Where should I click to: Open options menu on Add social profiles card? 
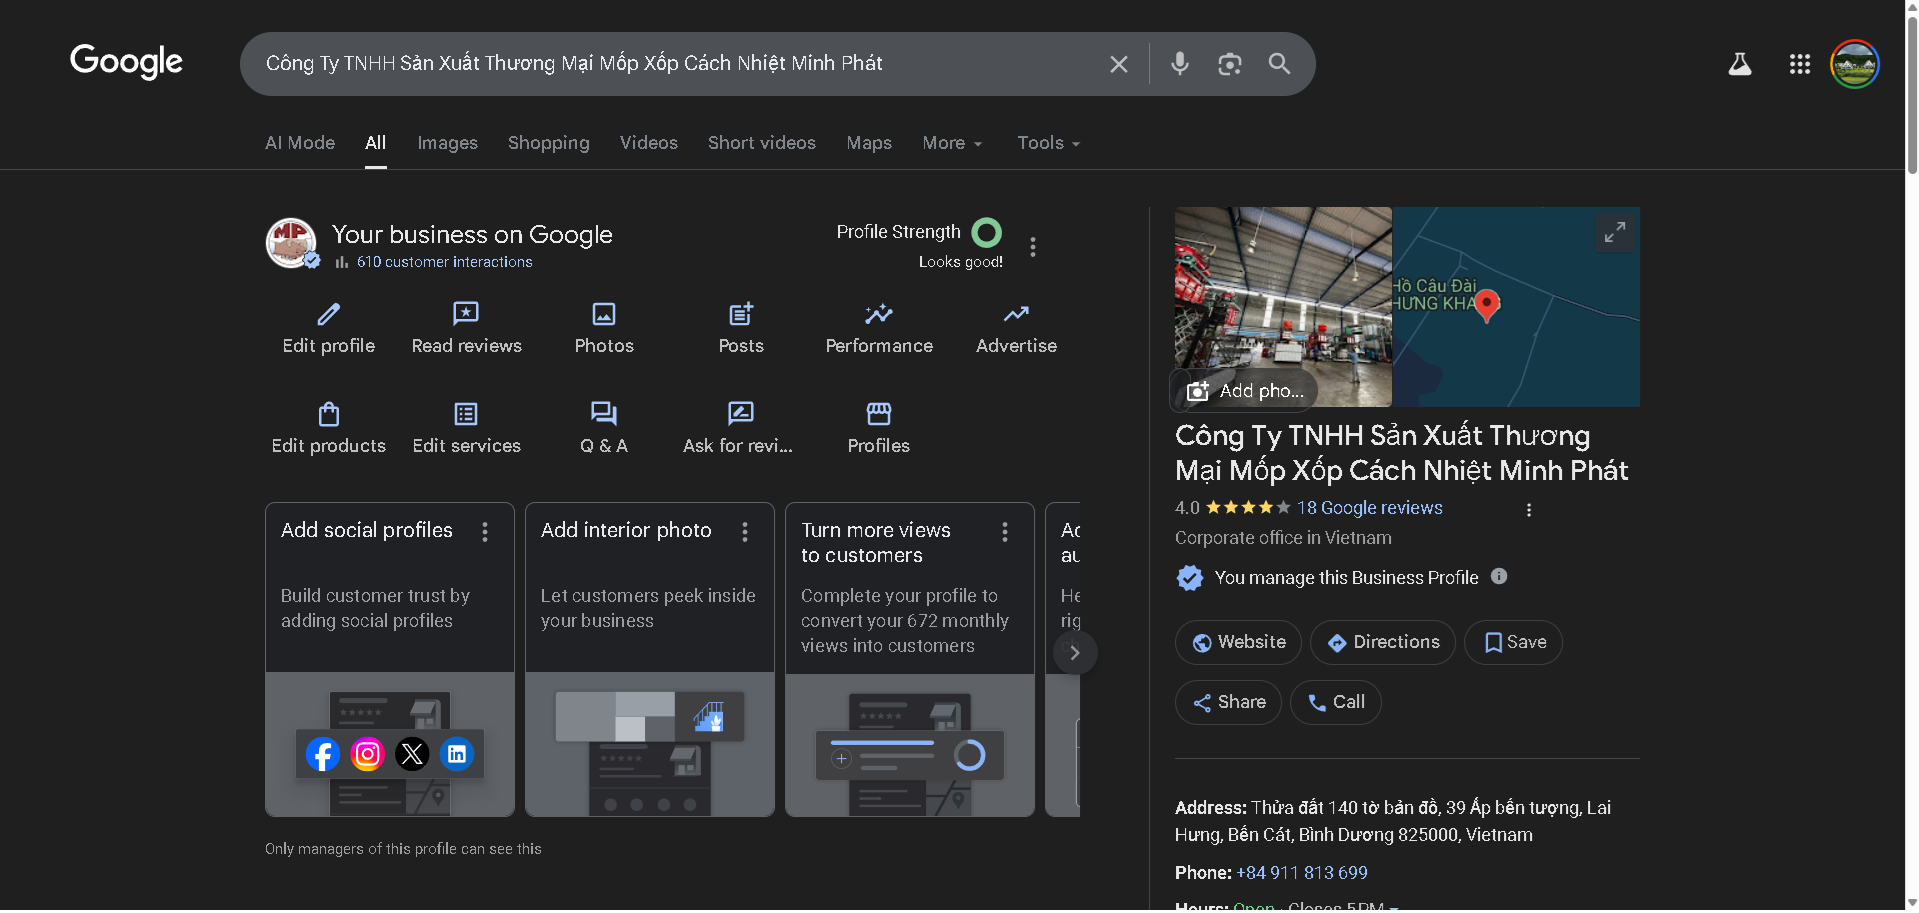(485, 532)
